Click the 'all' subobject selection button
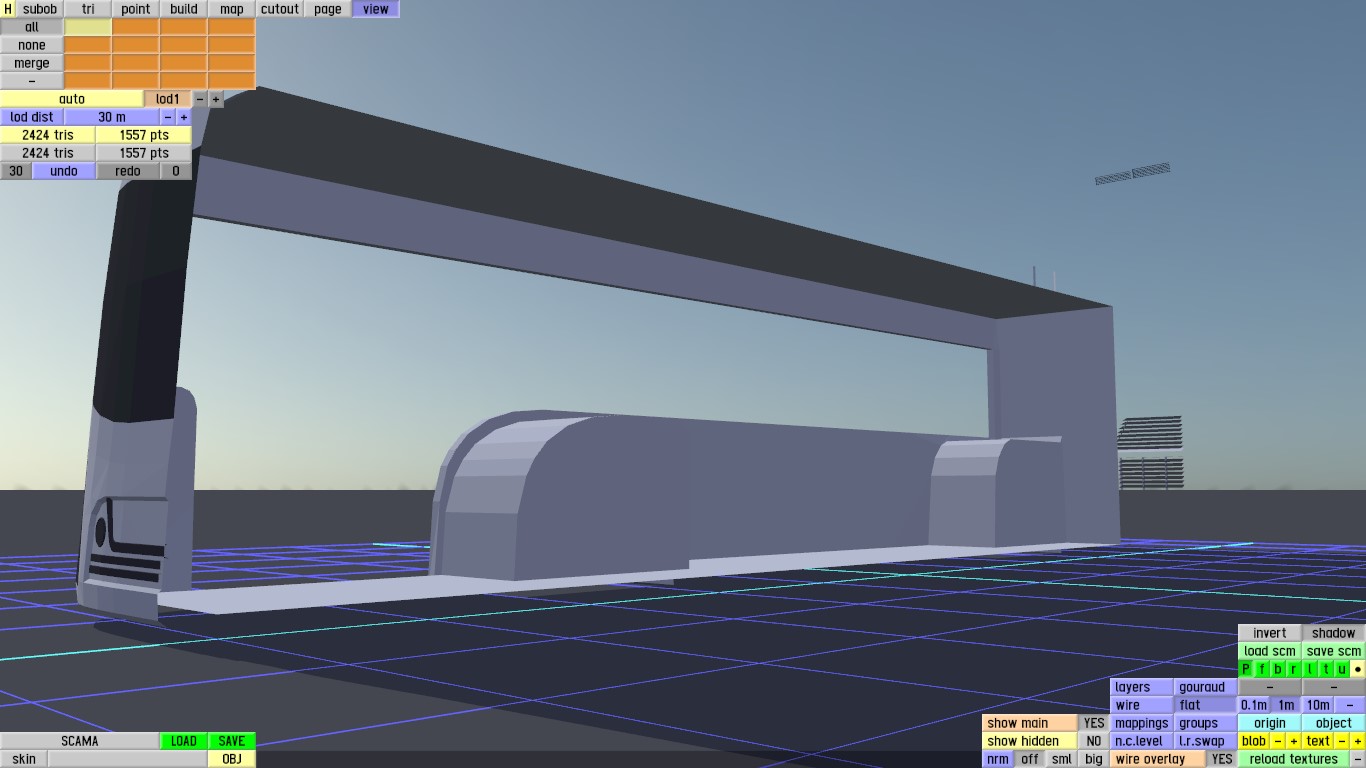Viewport: 1366px width, 768px height. [32, 27]
